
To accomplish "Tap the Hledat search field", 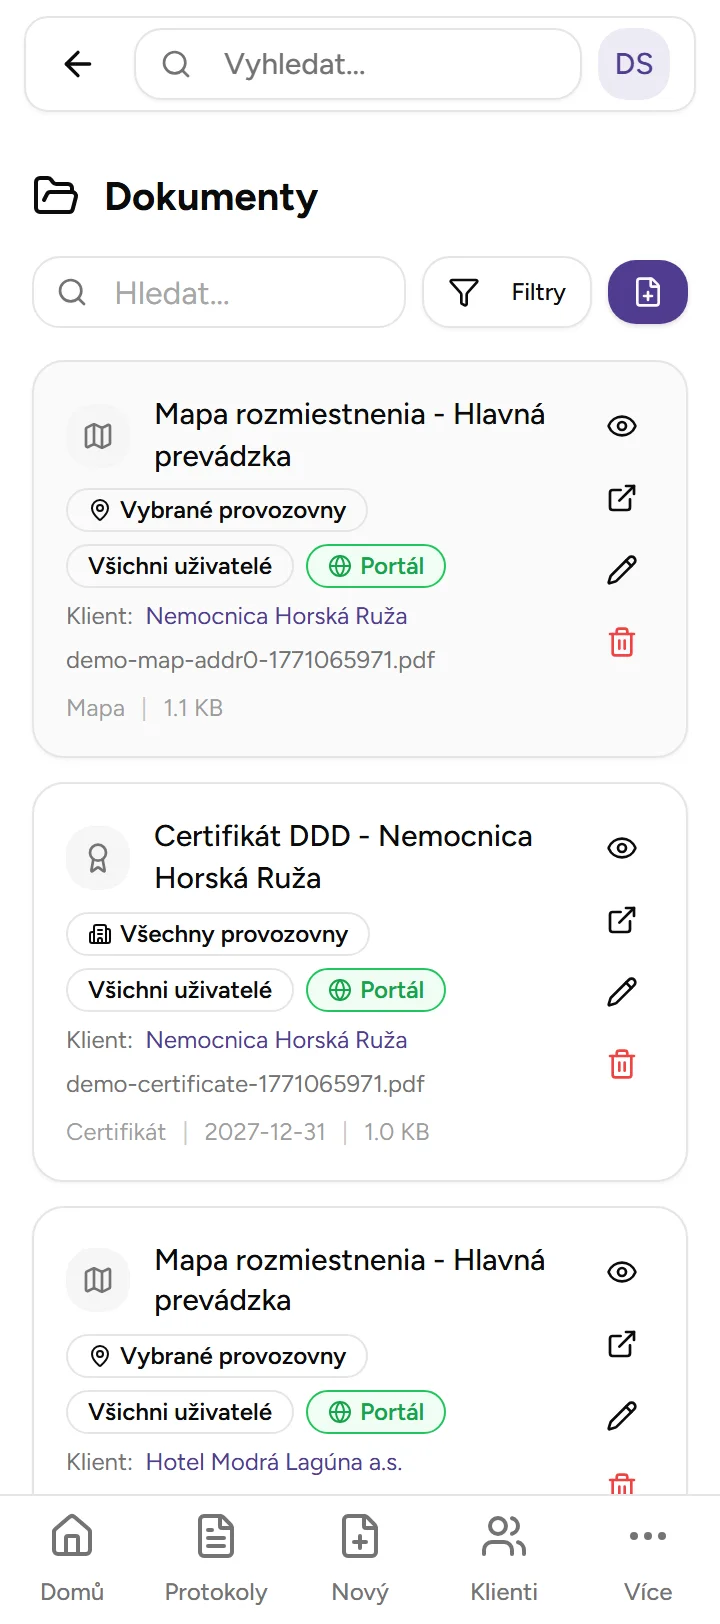I will click(x=220, y=292).
